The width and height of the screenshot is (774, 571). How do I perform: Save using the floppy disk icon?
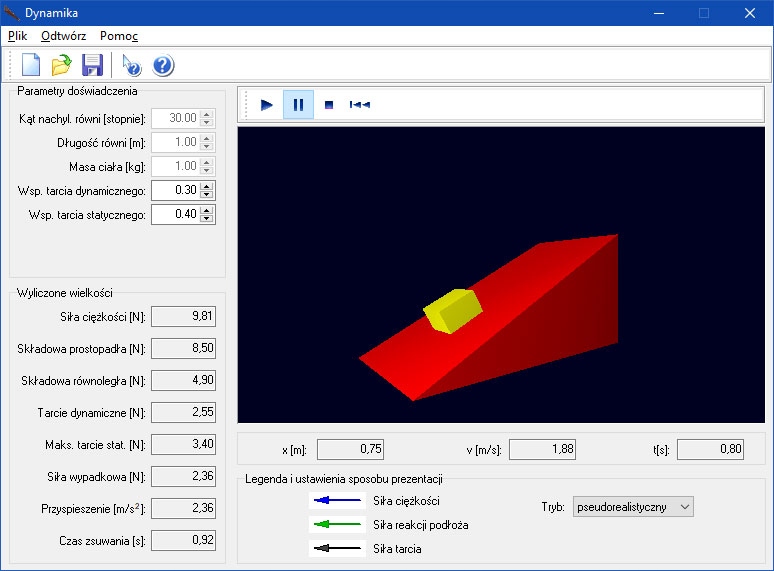93,66
